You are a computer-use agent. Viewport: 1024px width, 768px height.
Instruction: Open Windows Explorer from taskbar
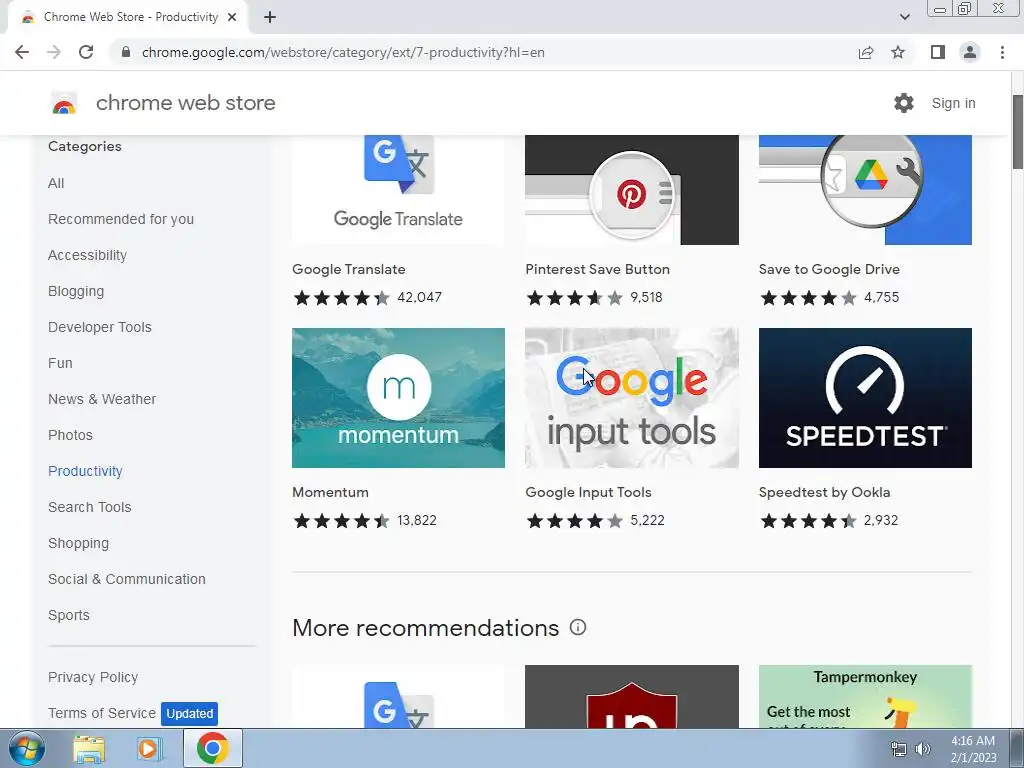(89, 748)
